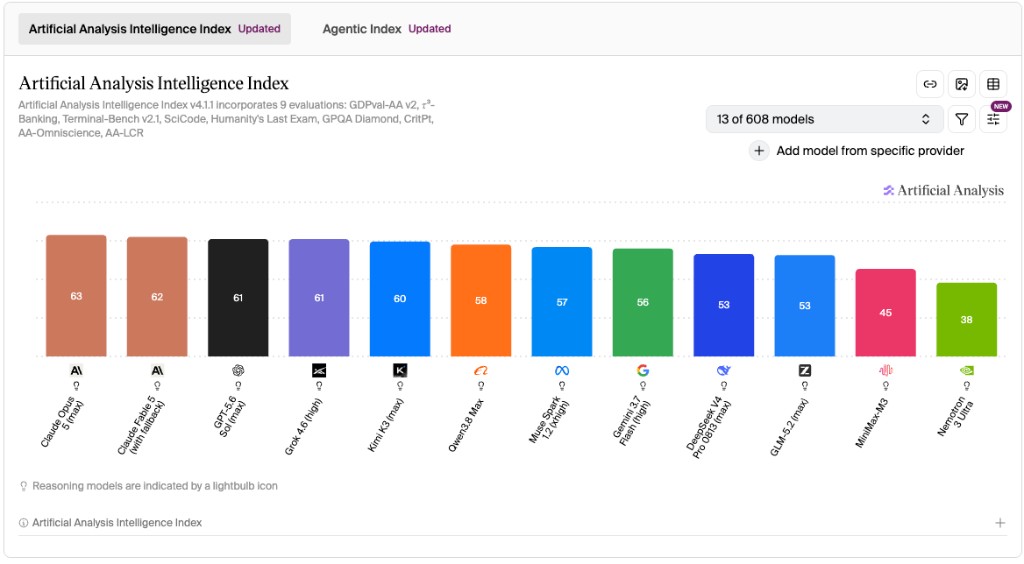Select the orange Qwen3.8 Max bar
The height and width of the screenshot is (564, 1024).
481,301
